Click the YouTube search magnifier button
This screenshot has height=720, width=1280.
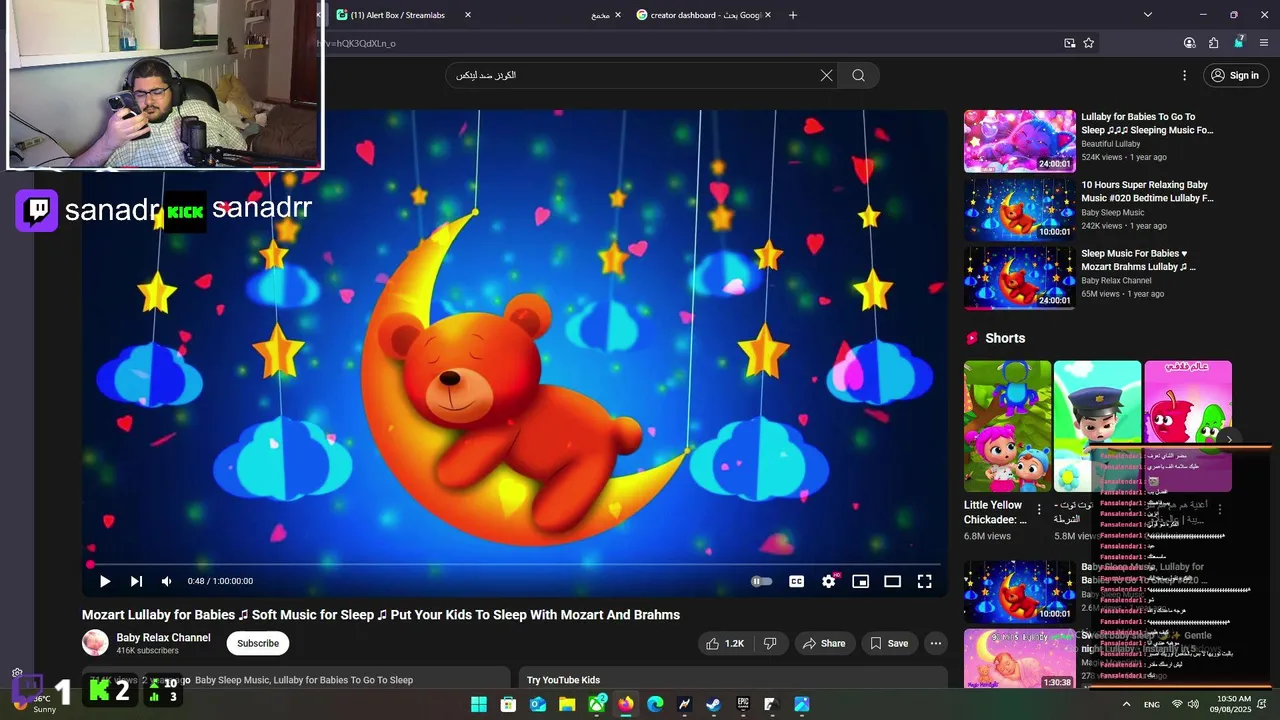(x=858, y=75)
